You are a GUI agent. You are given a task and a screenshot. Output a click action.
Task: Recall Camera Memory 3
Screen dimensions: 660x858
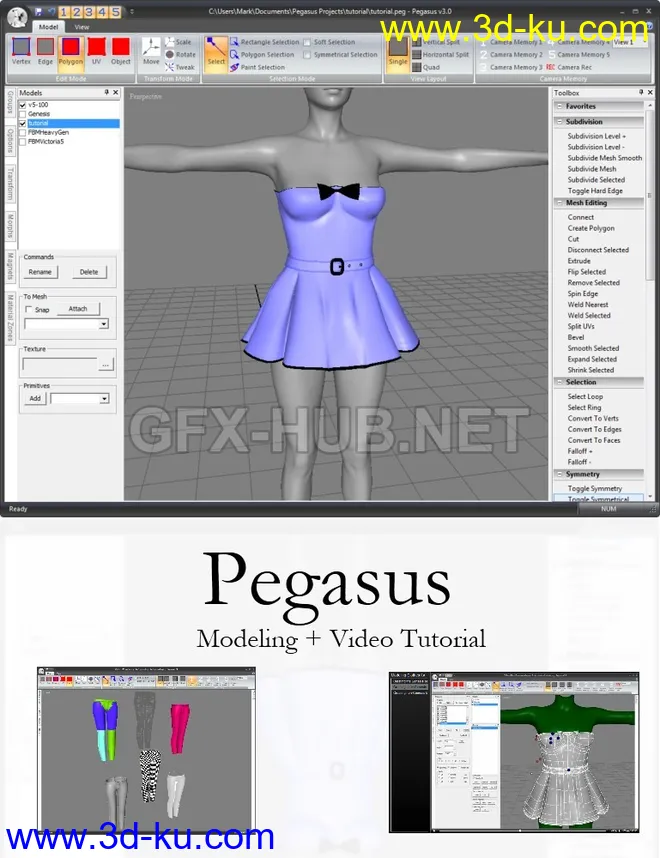click(x=511, y=67)
